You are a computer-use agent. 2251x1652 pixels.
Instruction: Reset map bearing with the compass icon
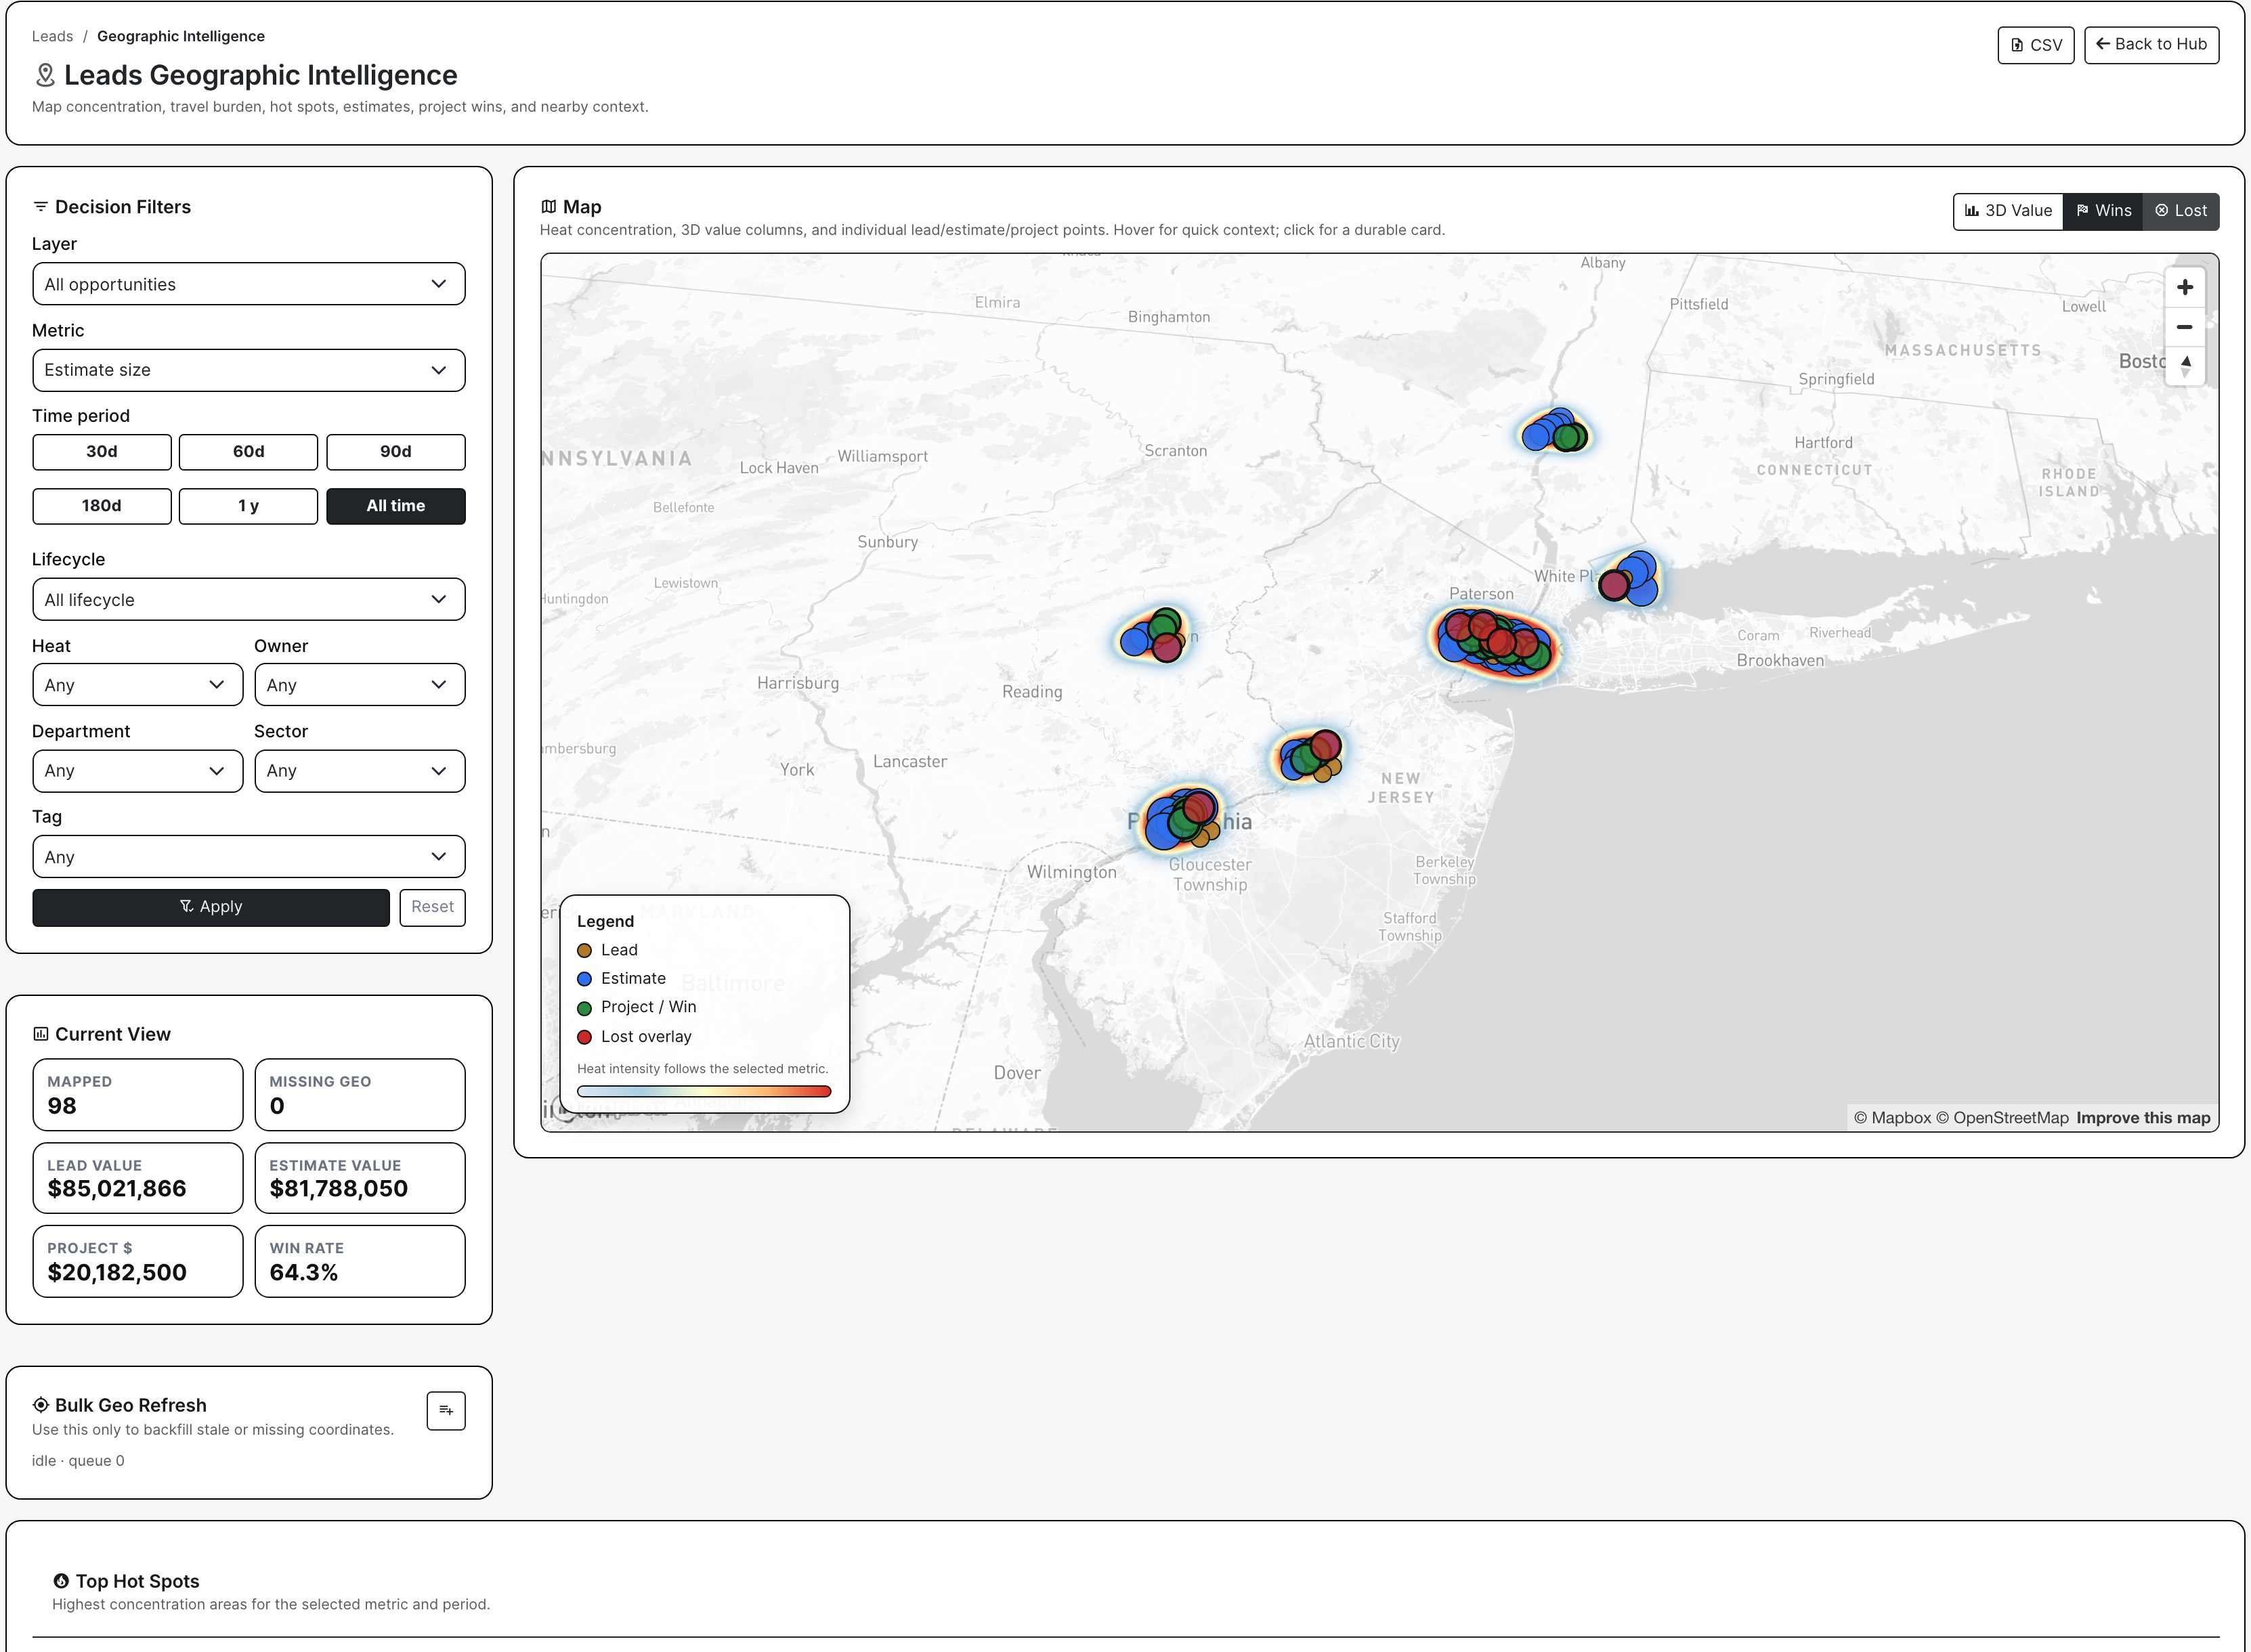click(x=2184, y=366)
